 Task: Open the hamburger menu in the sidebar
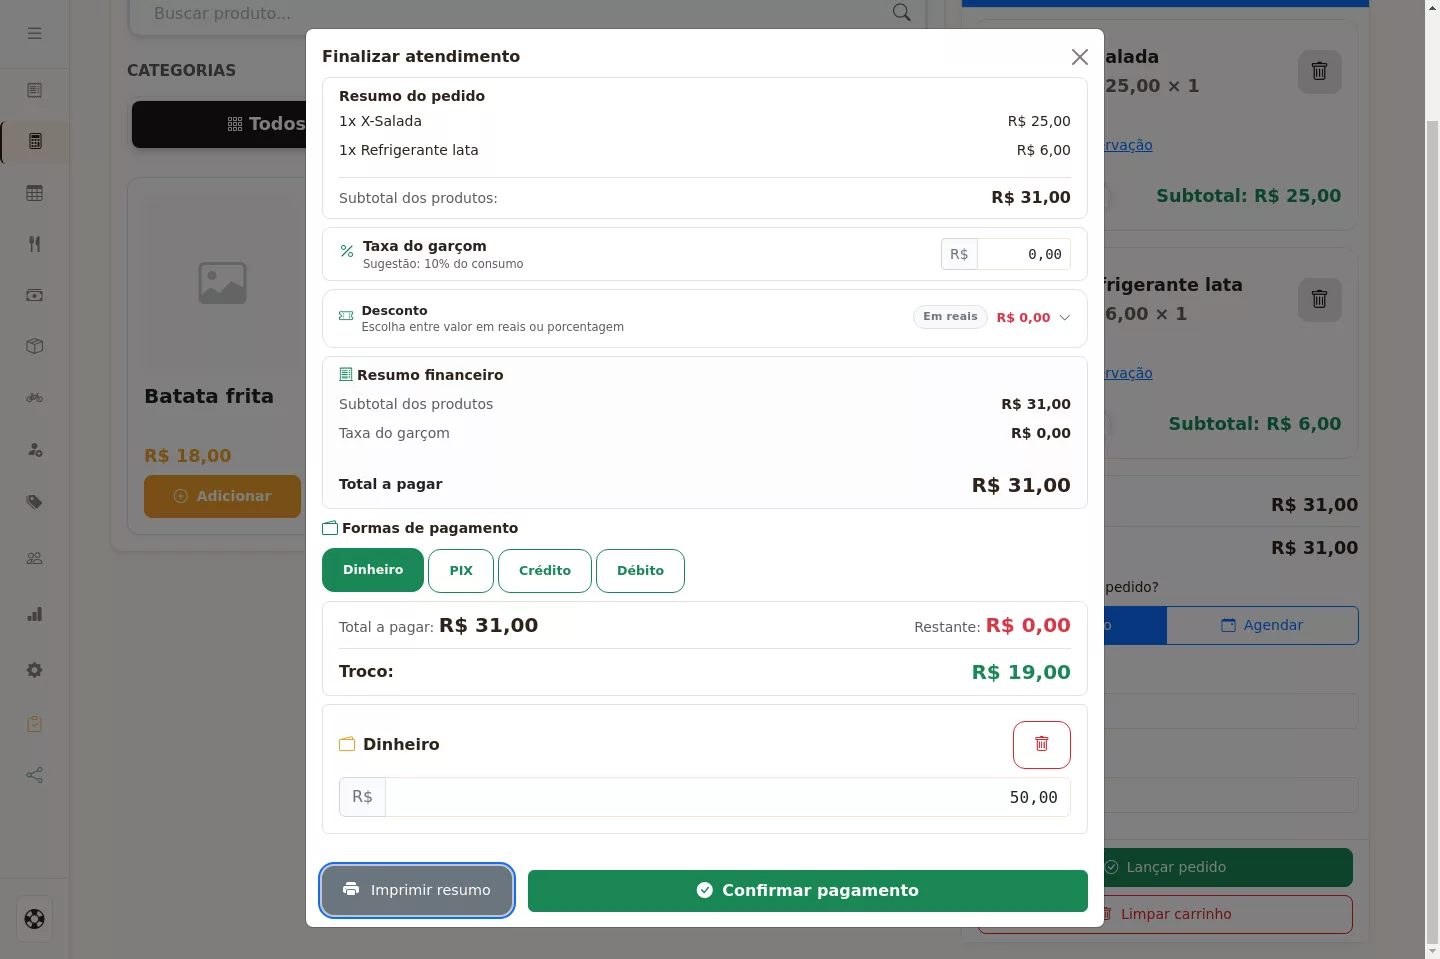[x=35, y=33]
